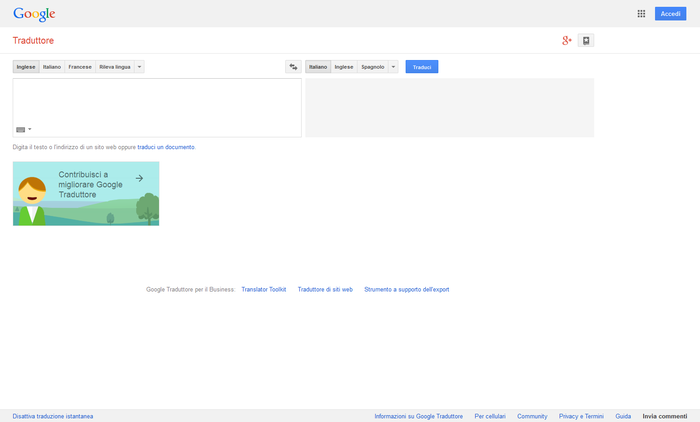Expand the target language dropdown arrow
The width and height of the screenshot is (700, 422).
point(393,67)
